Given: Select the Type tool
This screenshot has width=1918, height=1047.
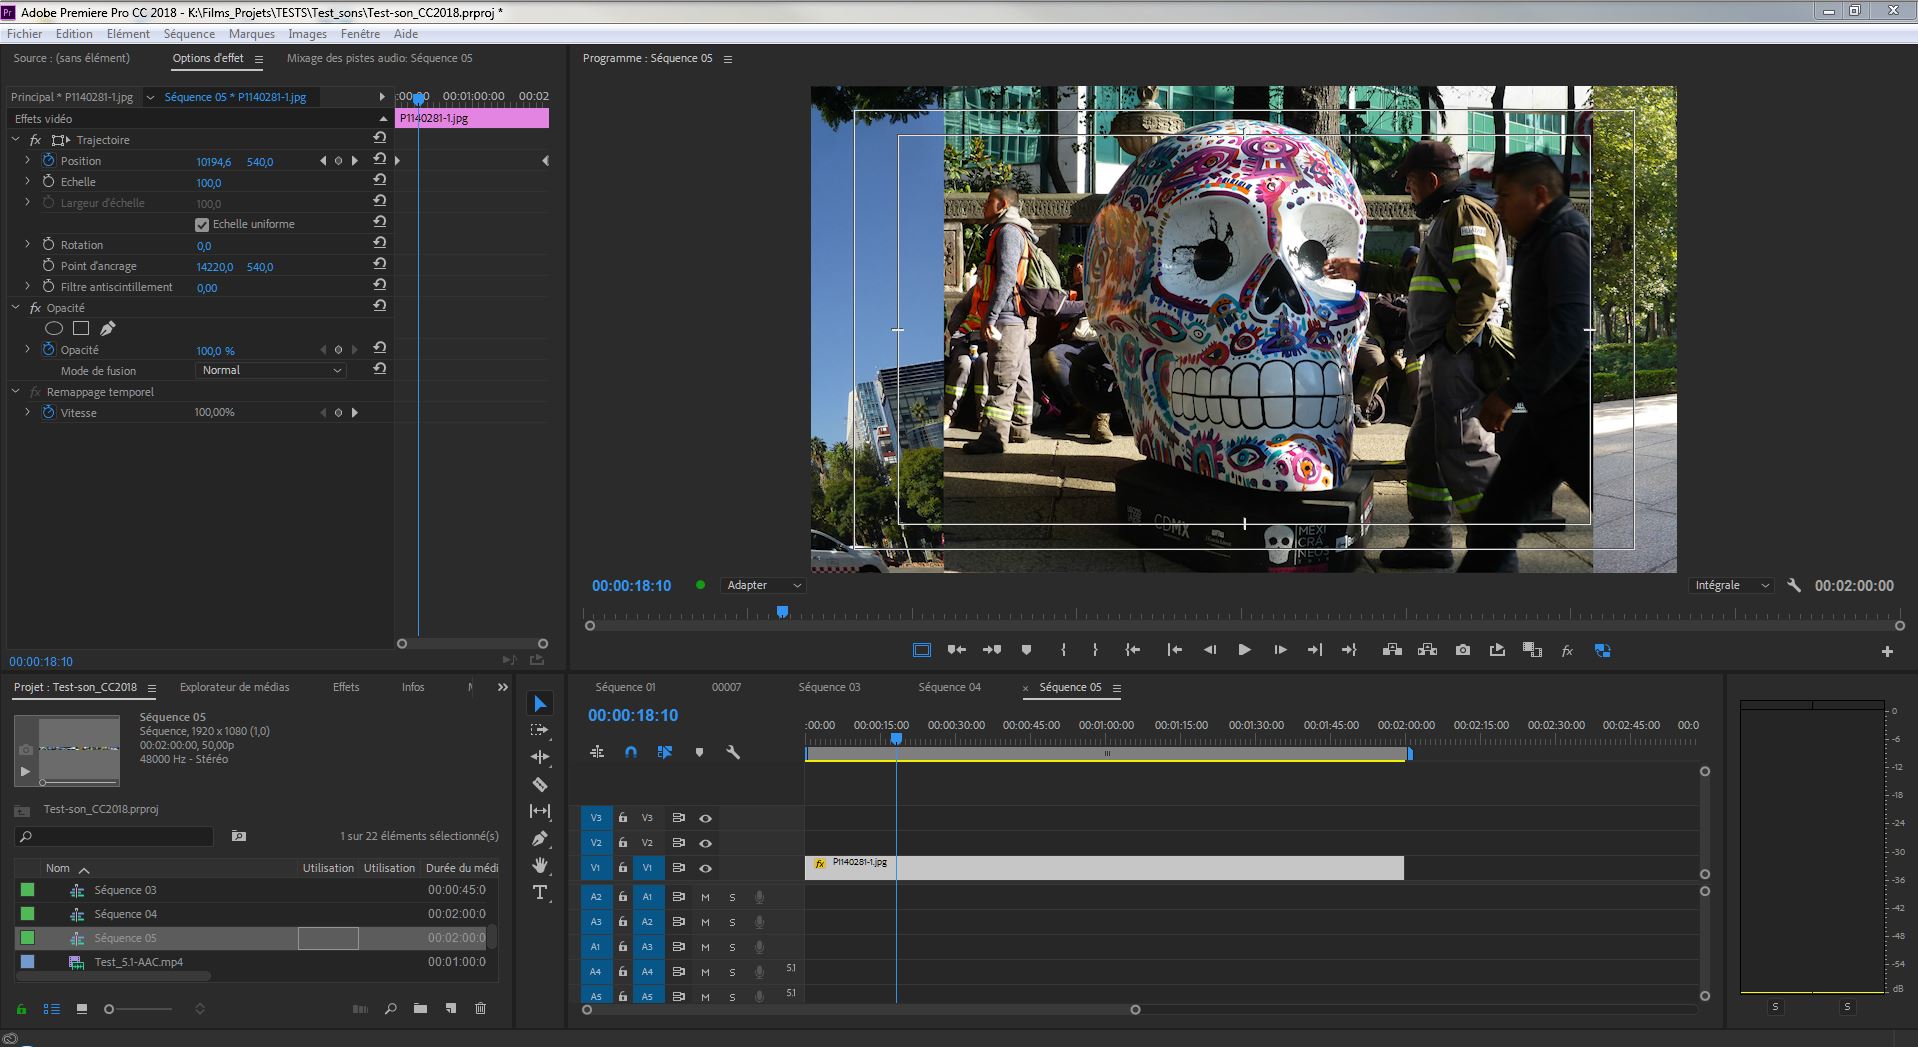Looking at the screenshot, I should (540, 893).
